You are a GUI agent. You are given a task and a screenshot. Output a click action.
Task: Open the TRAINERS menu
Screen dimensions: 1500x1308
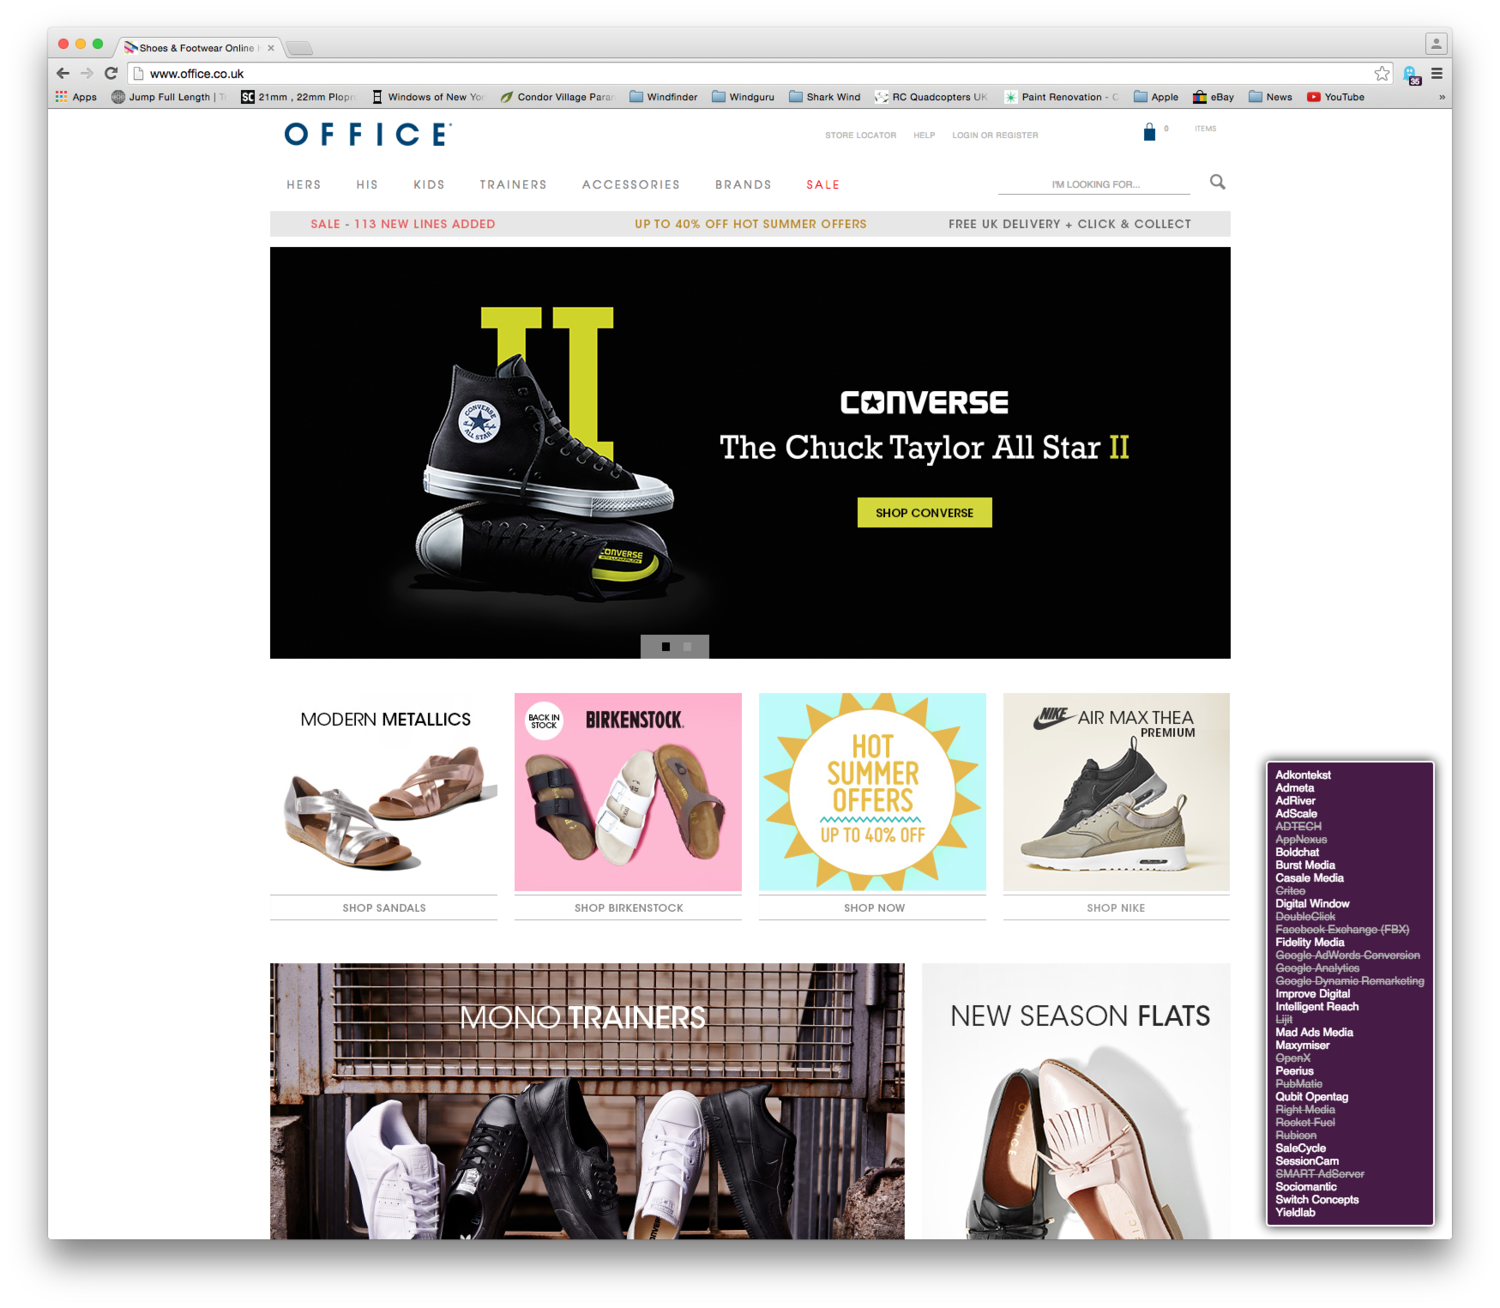(513, 185)
